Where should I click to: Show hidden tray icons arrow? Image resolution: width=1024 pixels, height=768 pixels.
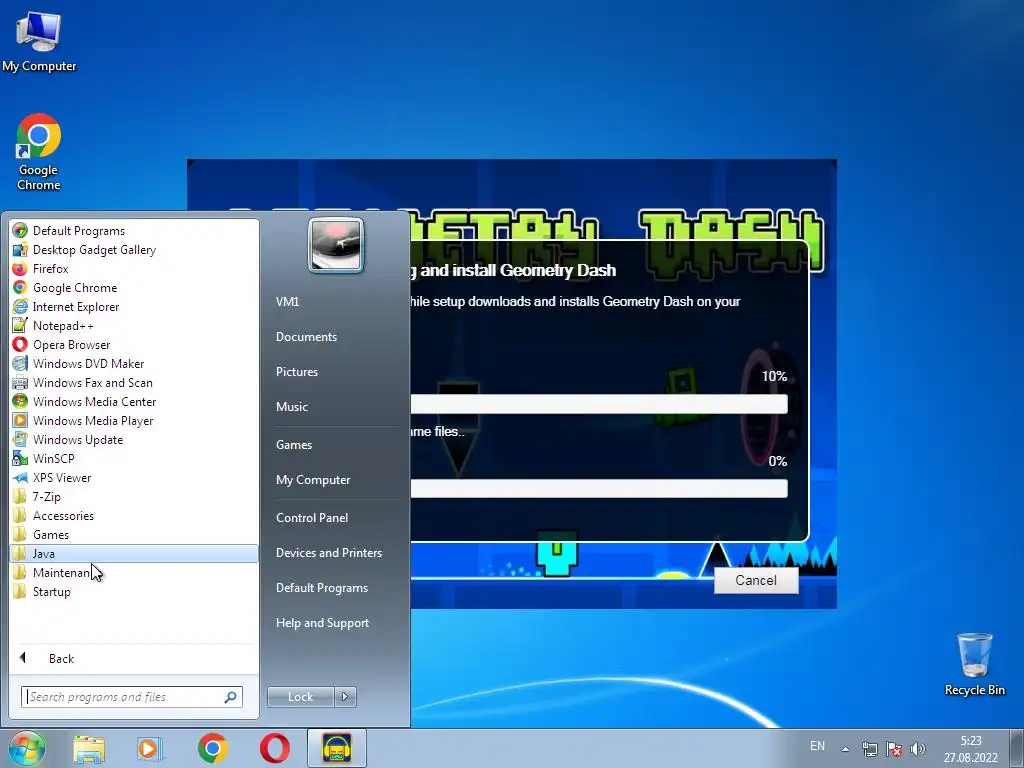[x=845, y=749]
